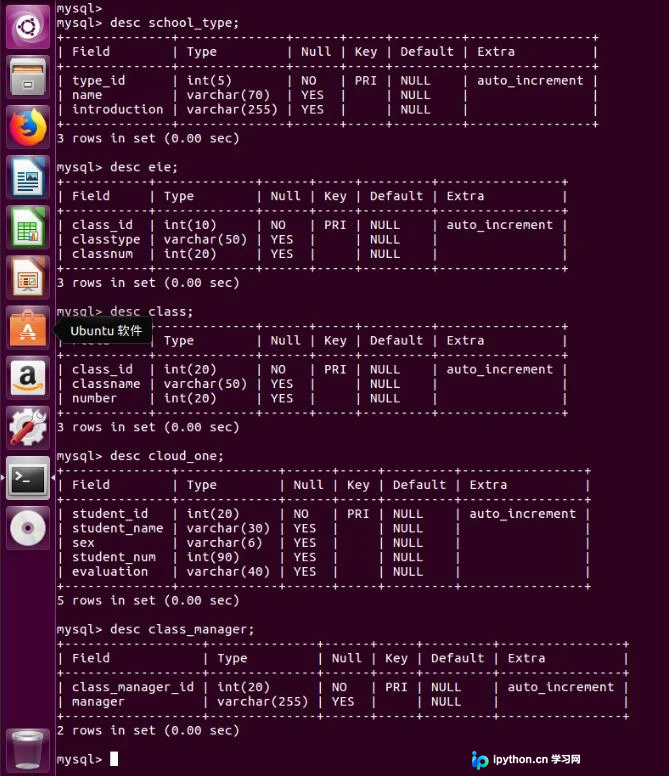
Task: Click the 'varchar(6)' type cell
Action: pyautogui.click(x=224, y=543)
